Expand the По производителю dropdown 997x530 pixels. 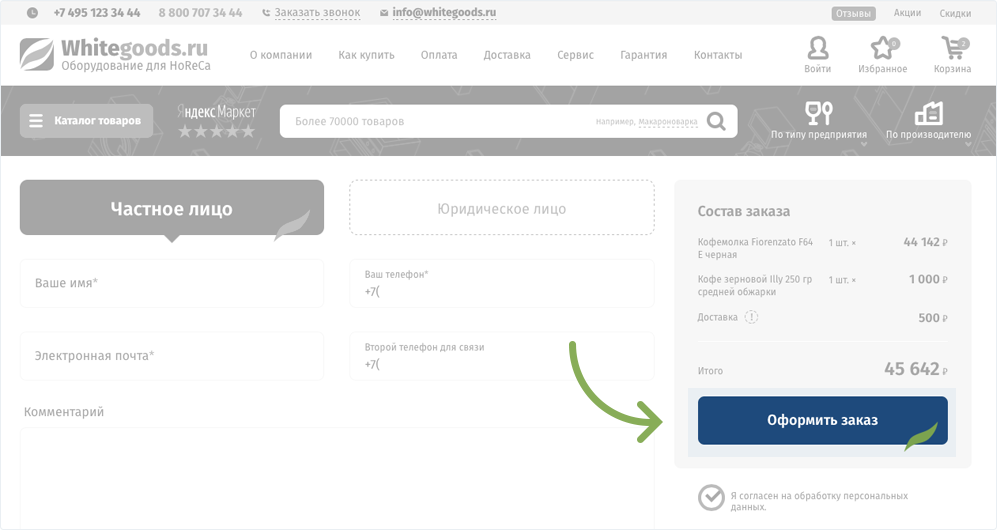coord(928,120)
